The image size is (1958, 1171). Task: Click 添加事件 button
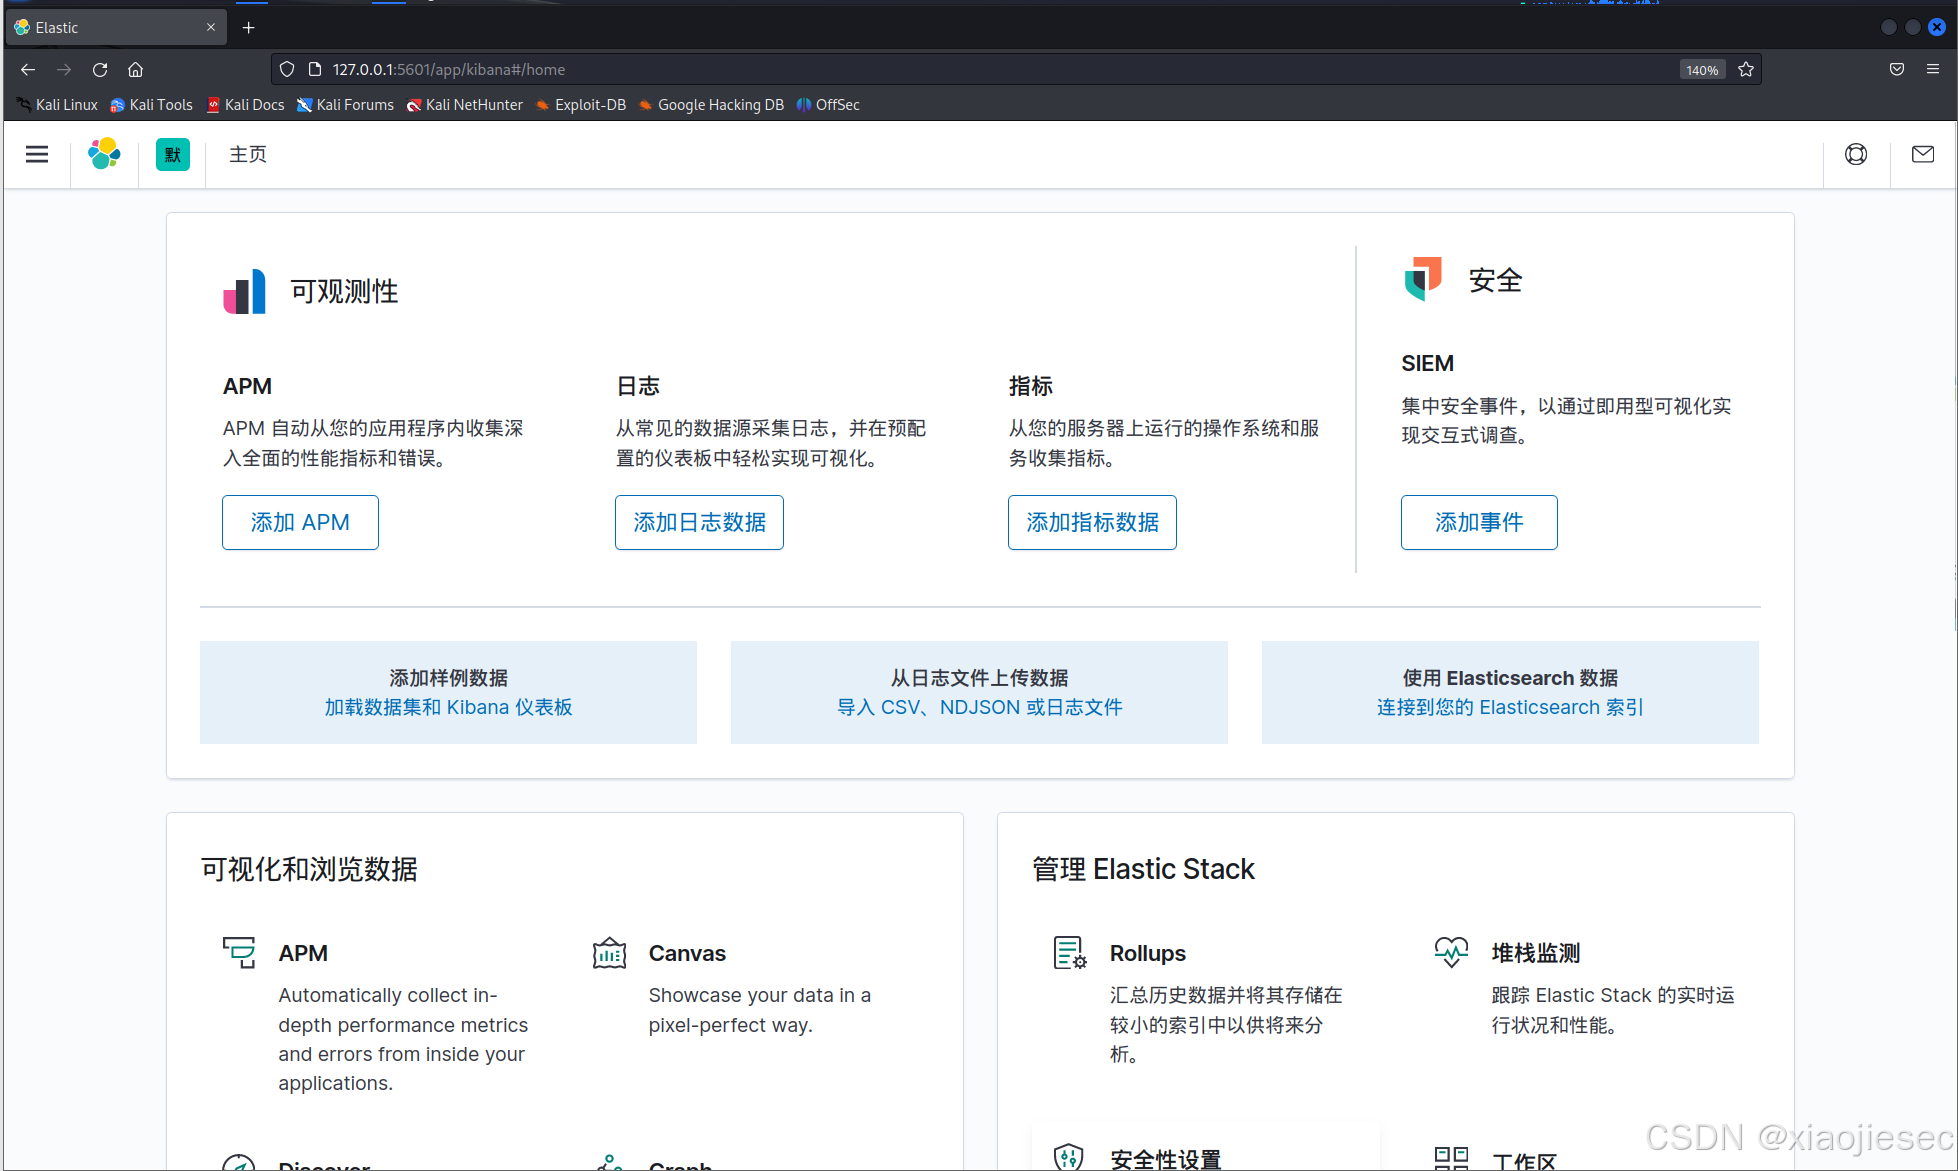click(x=1479, y=522)
